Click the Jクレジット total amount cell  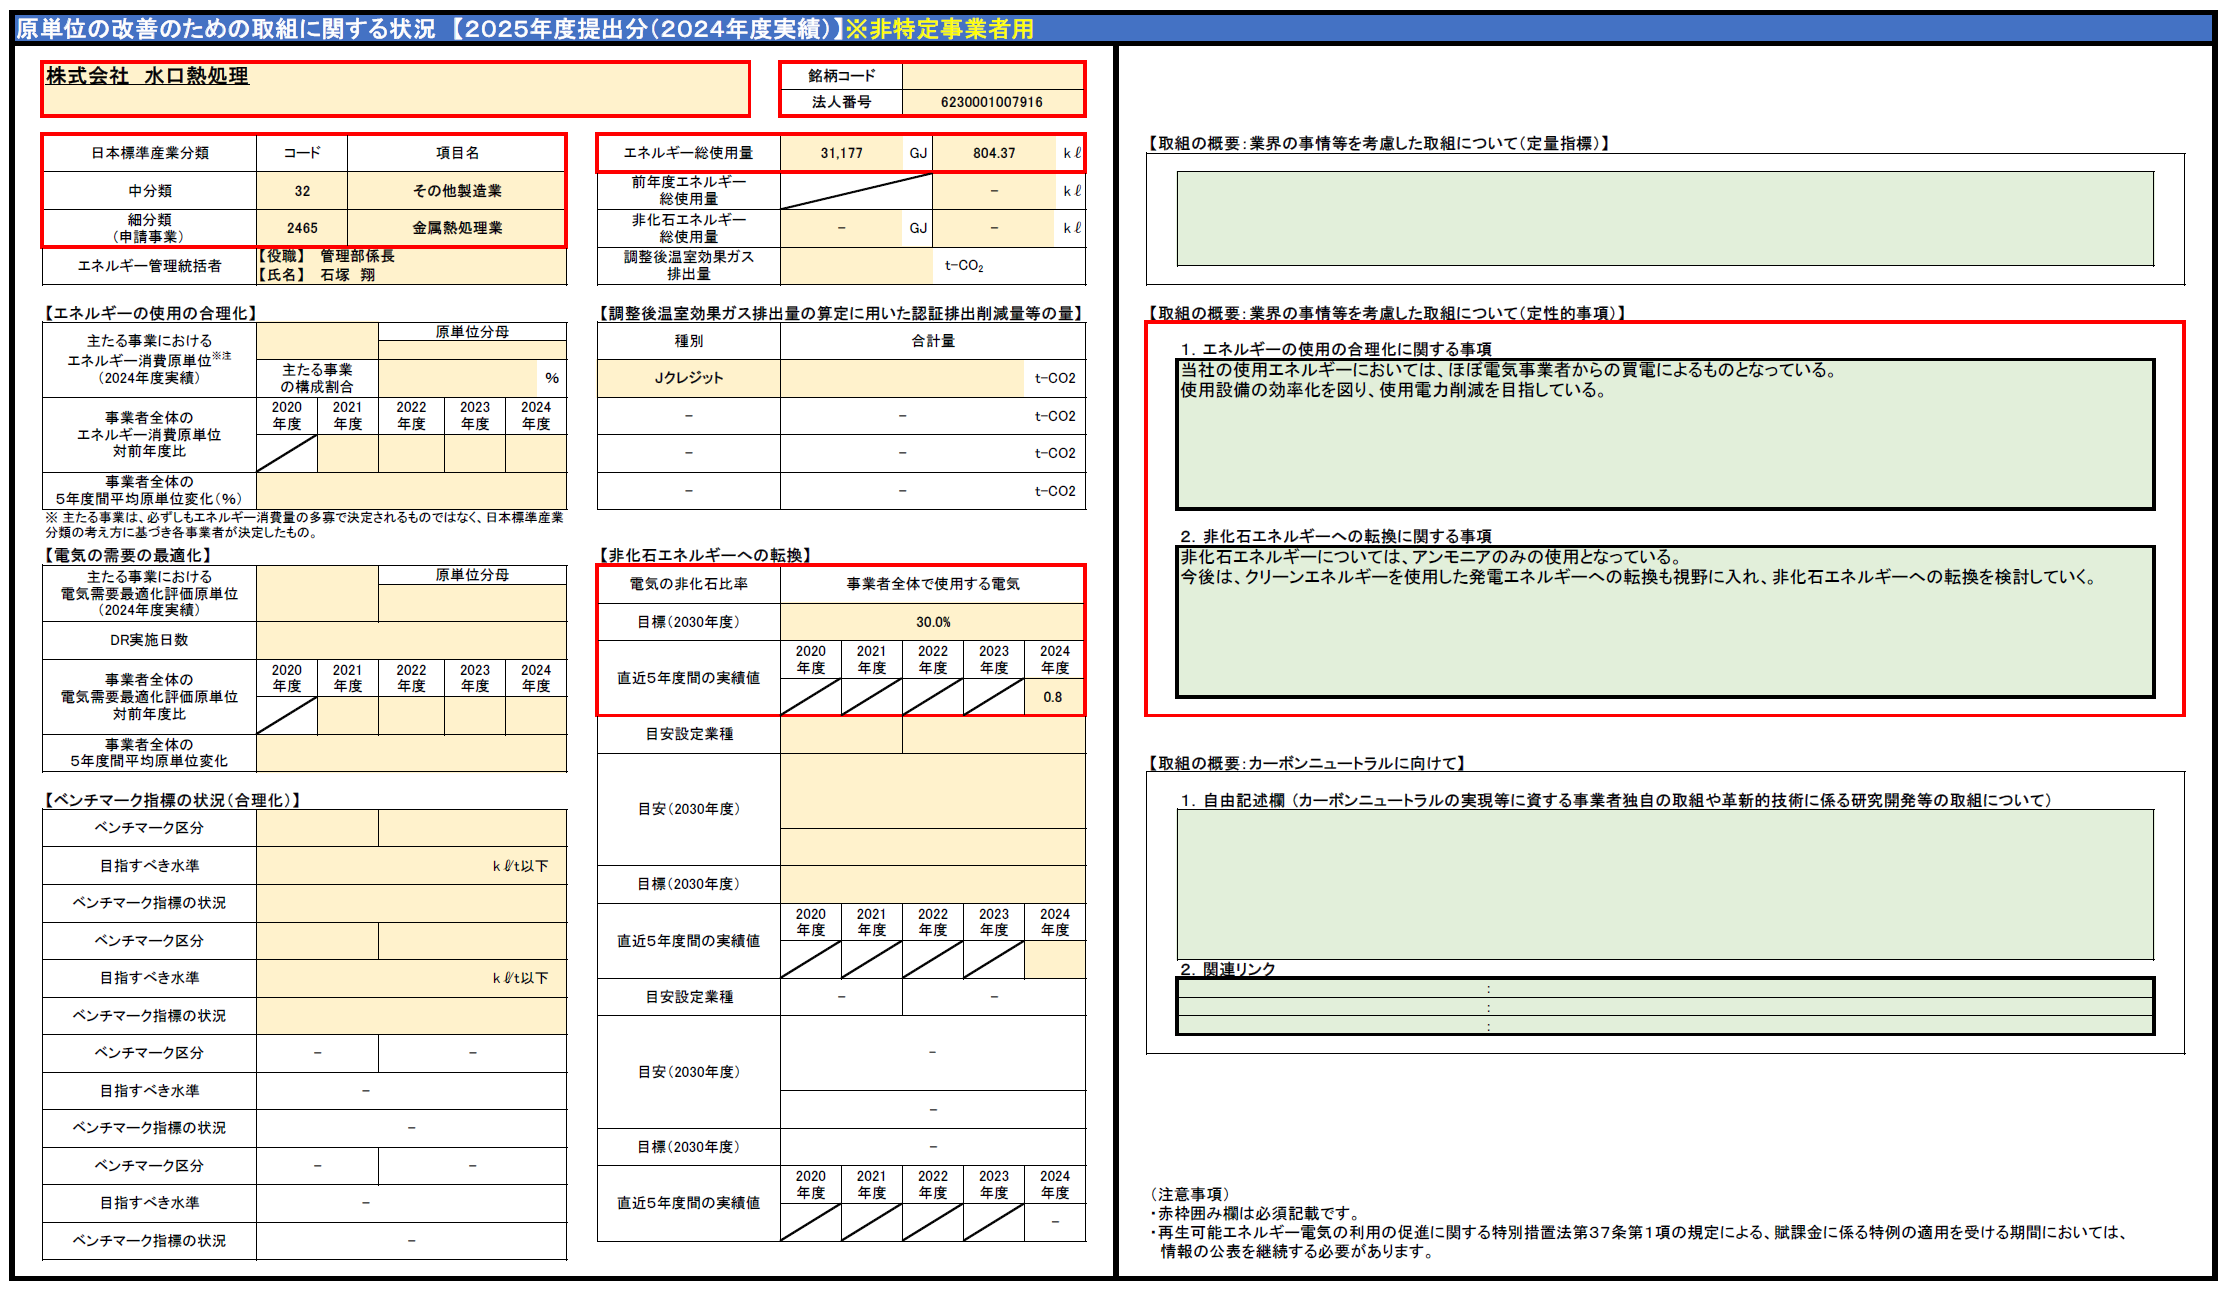pyautogui.click(x=901, y=378)
